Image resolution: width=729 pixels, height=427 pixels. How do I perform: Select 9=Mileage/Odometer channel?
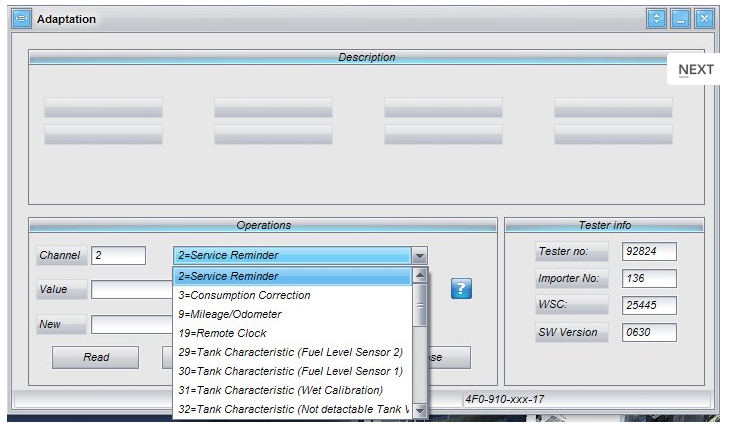coord(292,314)
